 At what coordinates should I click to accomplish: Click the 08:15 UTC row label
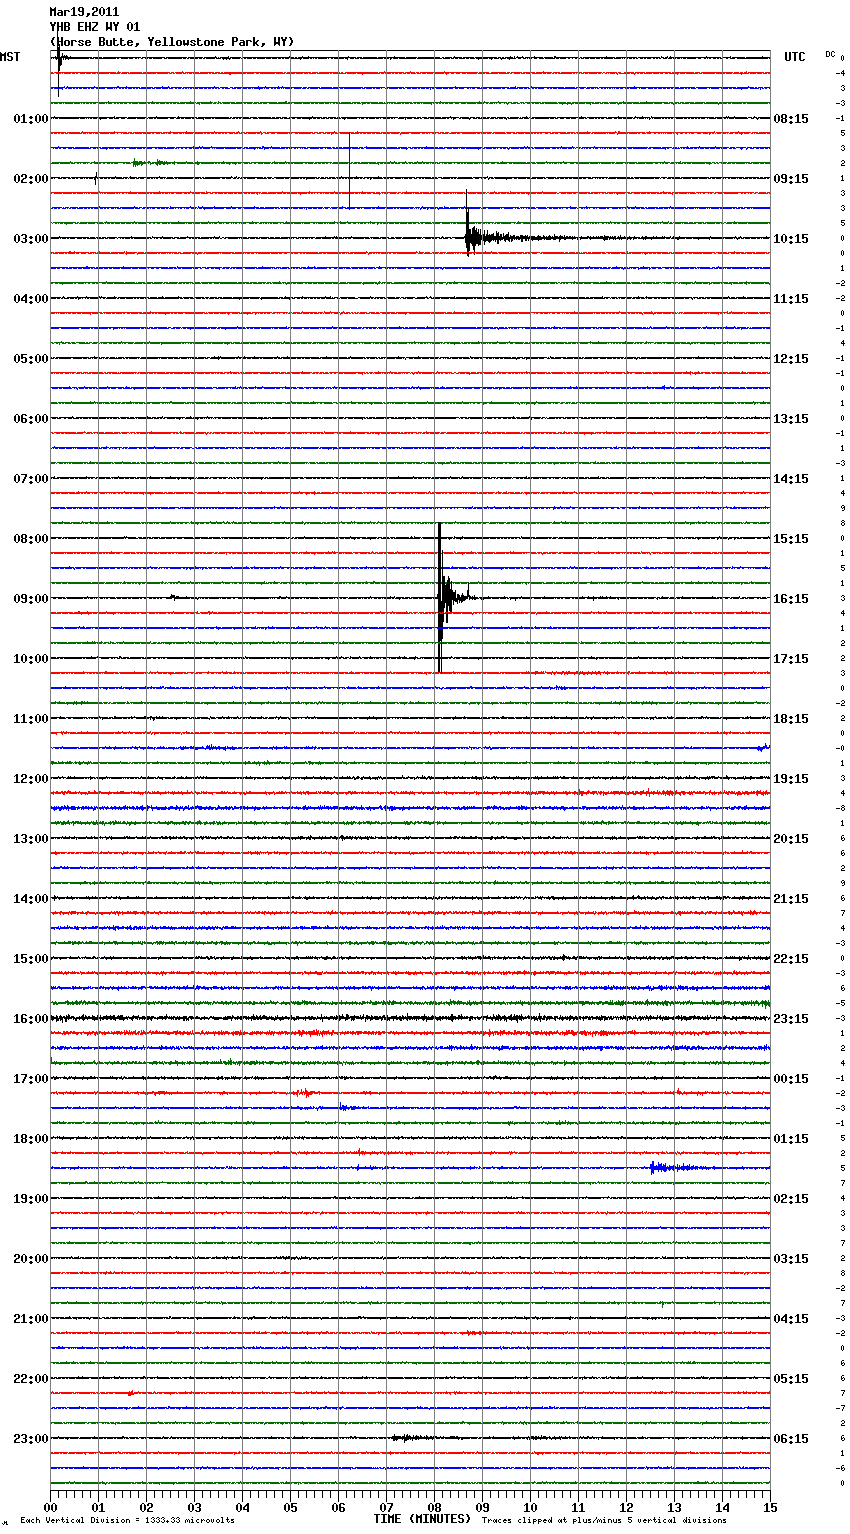tap(791, 119)
